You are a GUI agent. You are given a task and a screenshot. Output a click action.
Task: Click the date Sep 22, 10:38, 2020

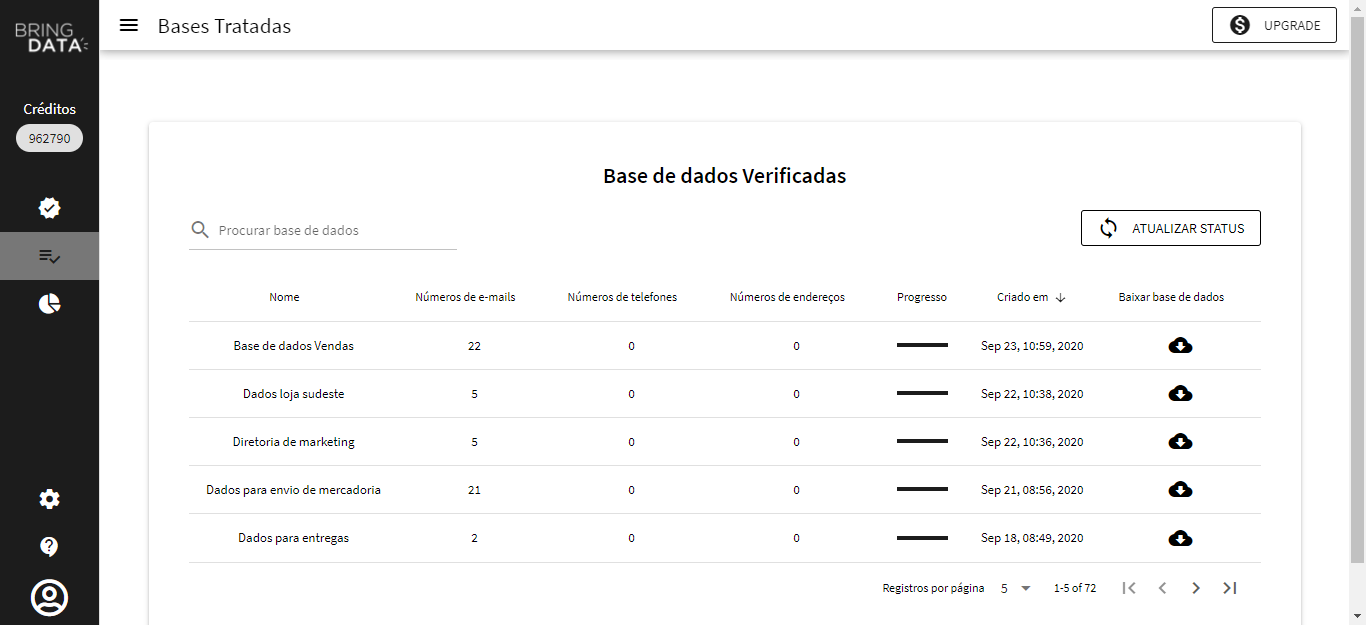(1032, 394)
